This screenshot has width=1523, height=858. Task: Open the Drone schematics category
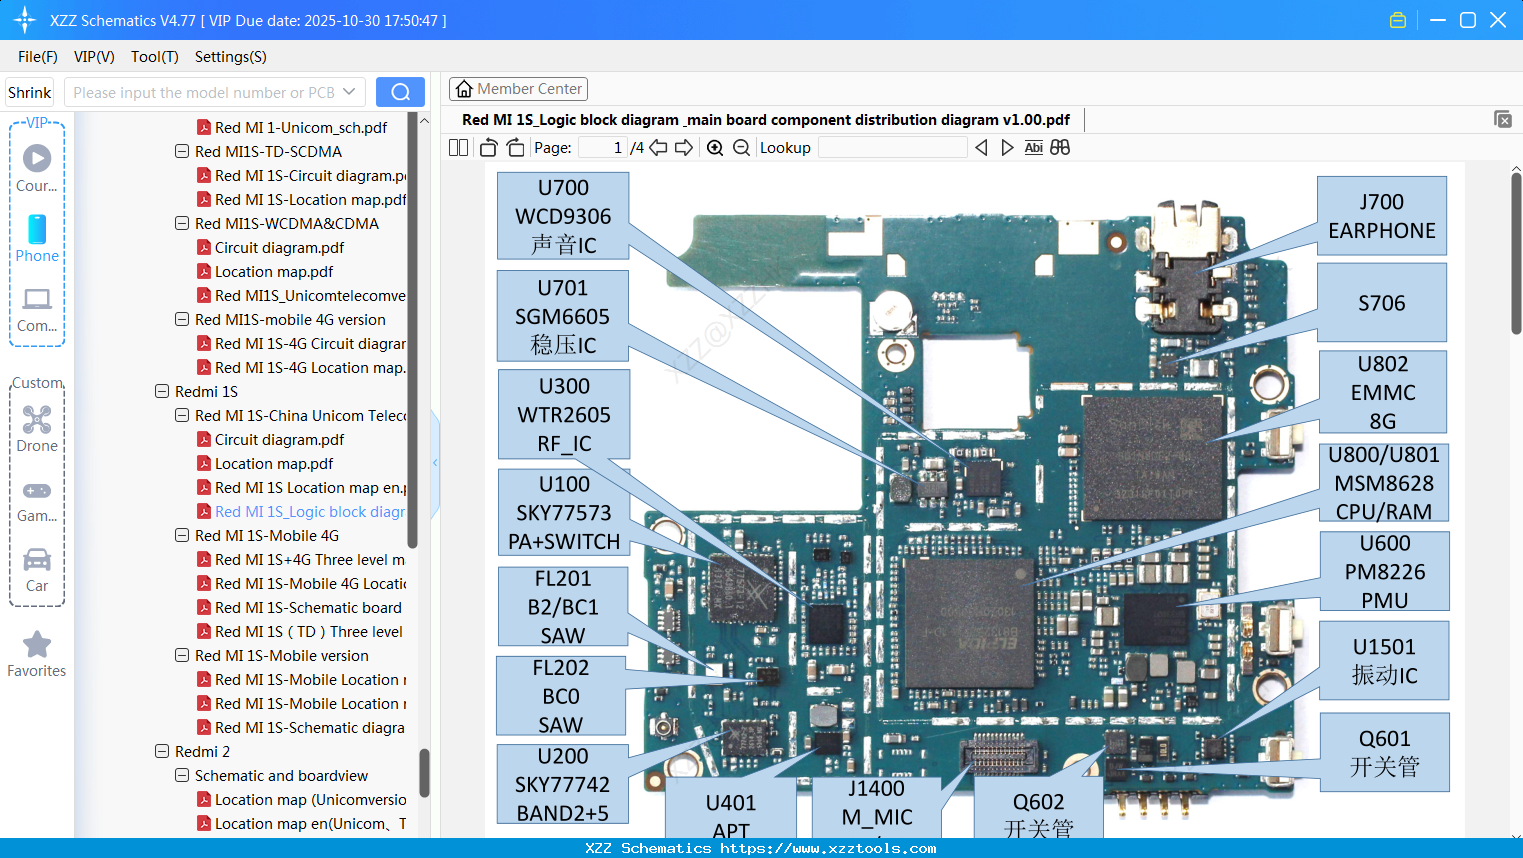[37, 425]
